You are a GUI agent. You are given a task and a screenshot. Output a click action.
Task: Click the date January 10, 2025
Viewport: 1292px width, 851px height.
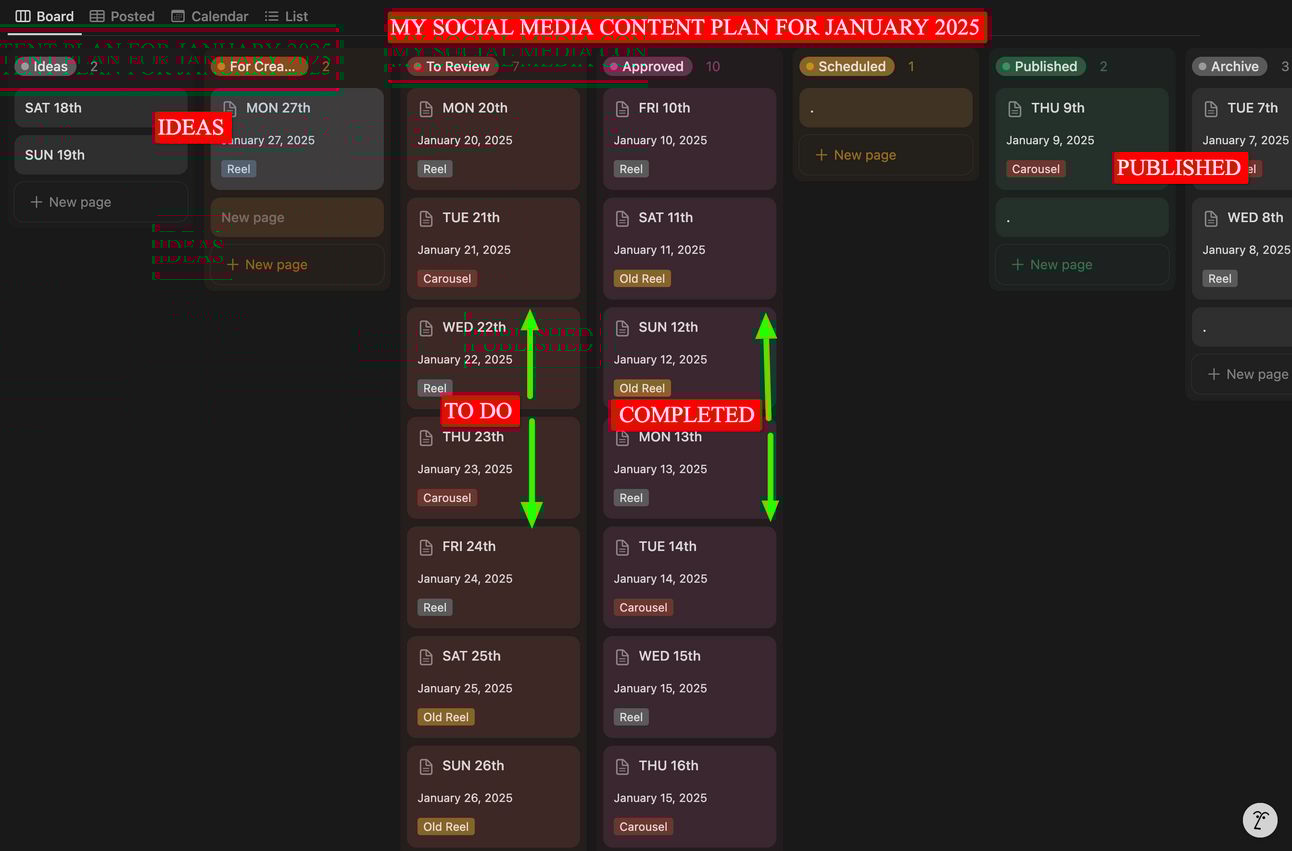point(661,140)
